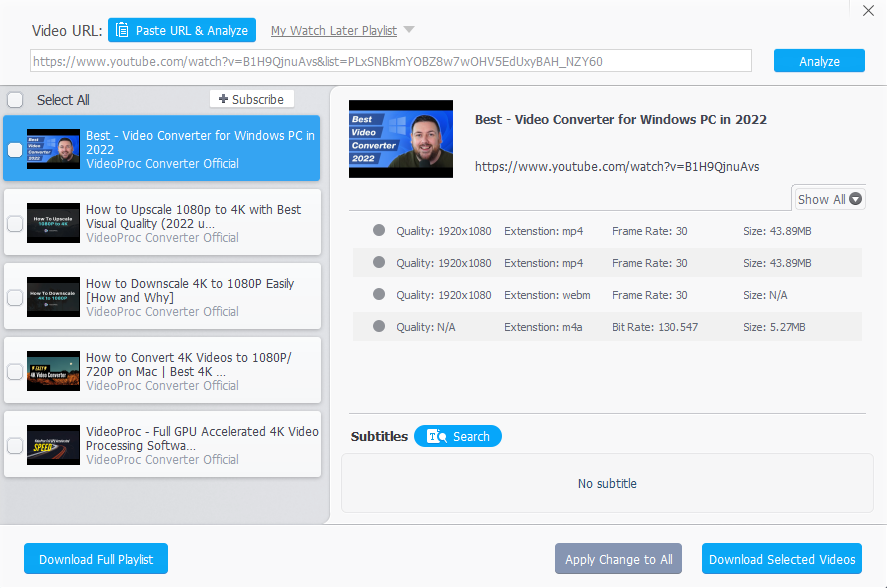Open the large Best Video Converter thumbnail
Image resolution: width=887 pixels, height=588 pixels.
pos(400,139)
